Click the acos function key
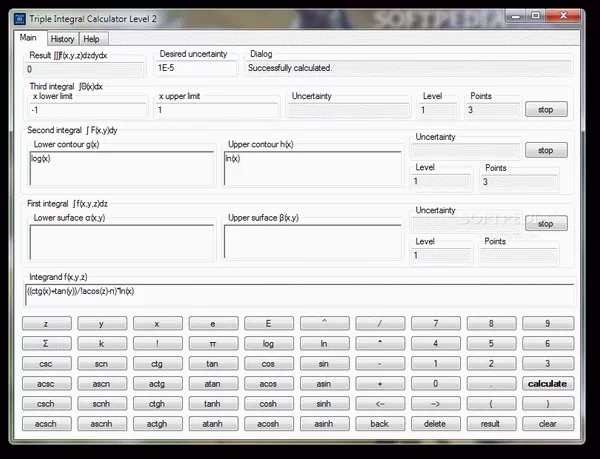The image size is (600, 459). click(269, 384)
